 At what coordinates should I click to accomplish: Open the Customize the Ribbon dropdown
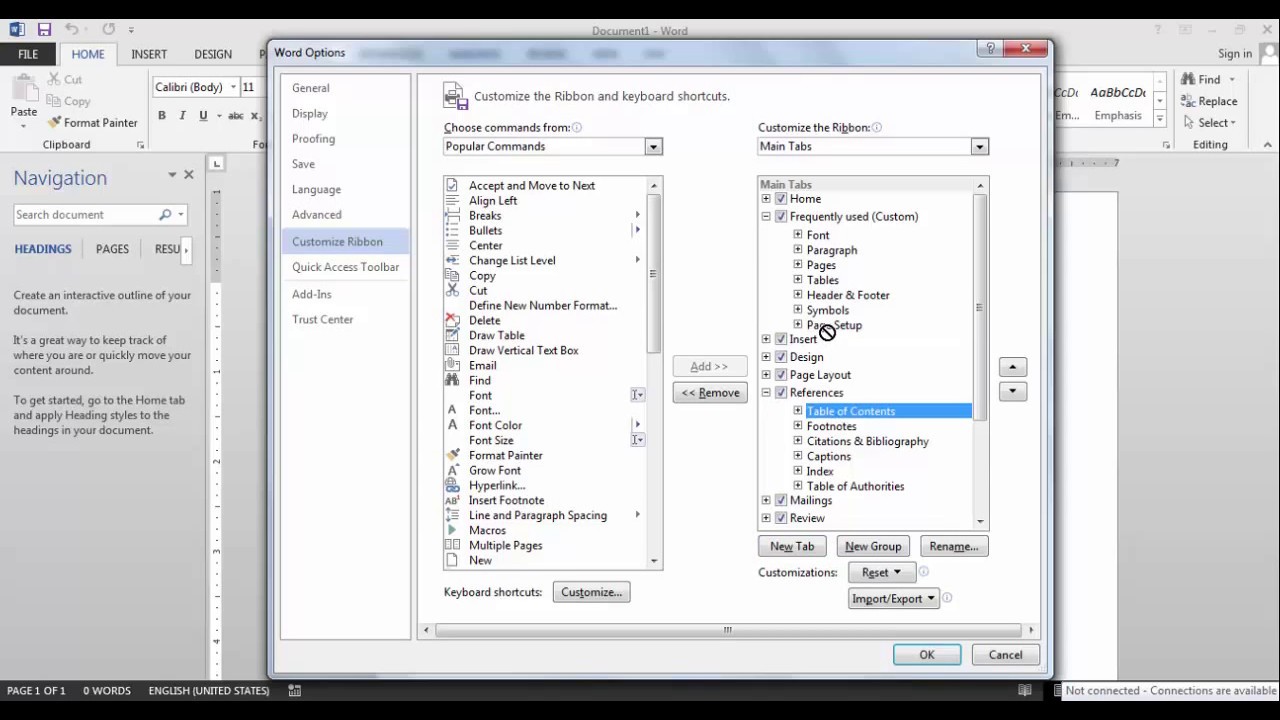pyautogui.click(x=979, y=147)
